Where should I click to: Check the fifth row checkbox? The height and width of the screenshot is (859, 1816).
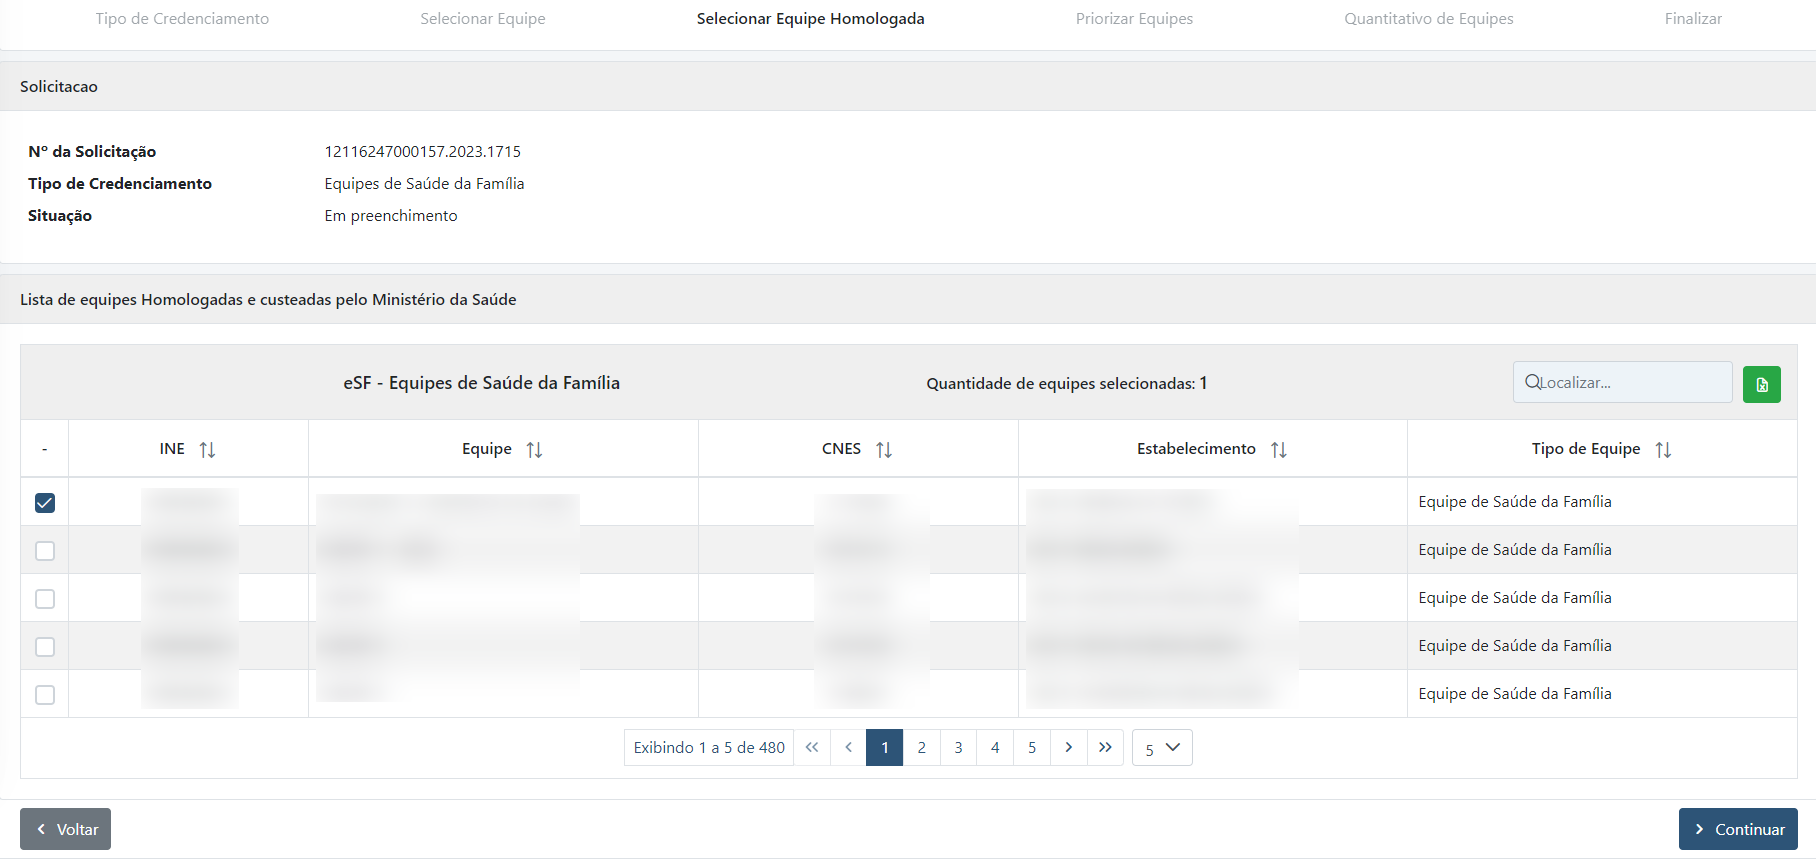pyautogui.click(x=45, y=695)
